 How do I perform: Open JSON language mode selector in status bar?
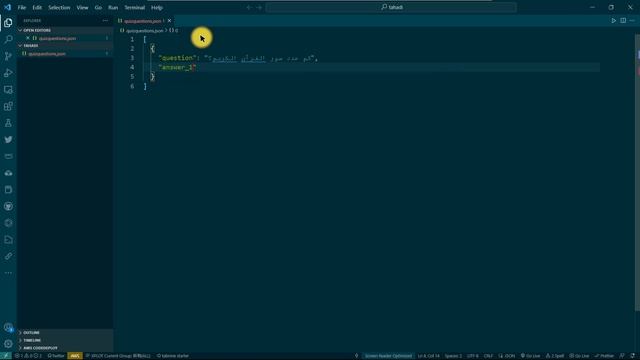[x=510, y=356]
